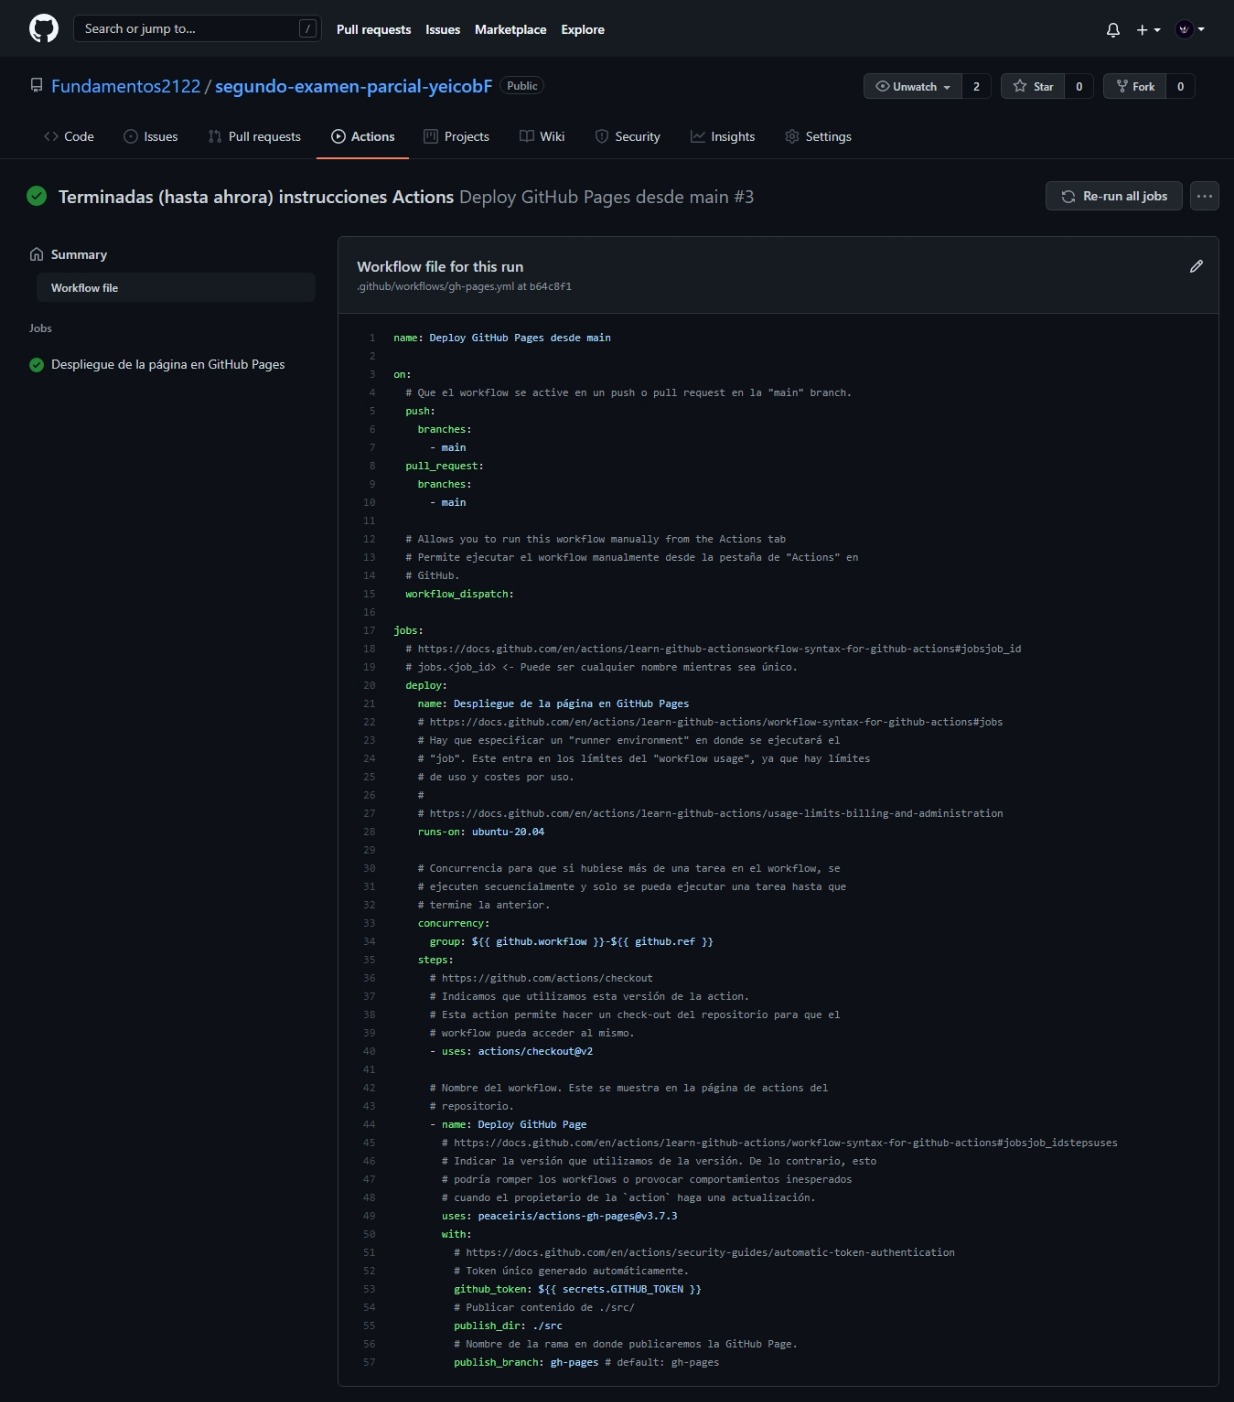Click the Summary home icon
Viewport: 1234px width, 1402px height.
pyautogui.click(x=37, y=254)
